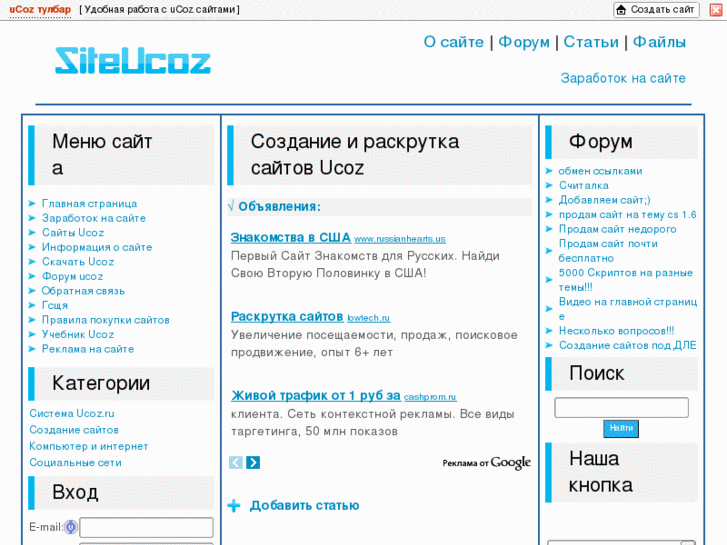Go to the top Форум menu item
This screenshot has width=727, height=545.
point(524,42)
